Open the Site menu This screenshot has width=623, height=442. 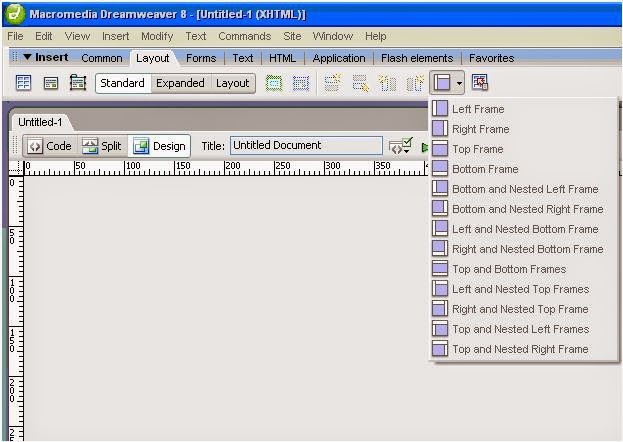click(x=292, y=36)
